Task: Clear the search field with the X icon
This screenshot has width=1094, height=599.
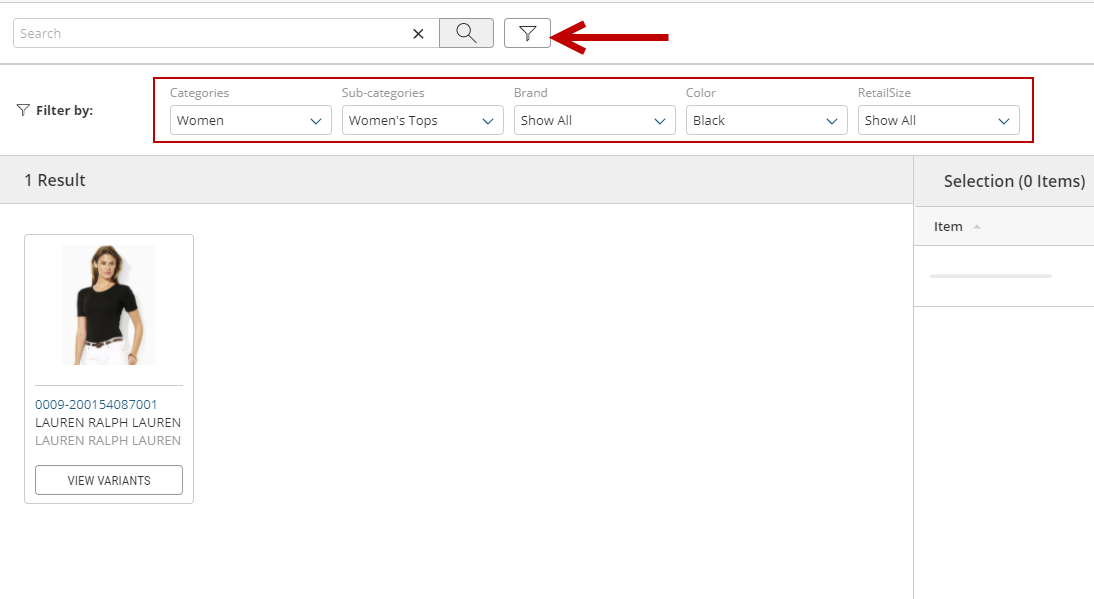Action: (418, 34)
